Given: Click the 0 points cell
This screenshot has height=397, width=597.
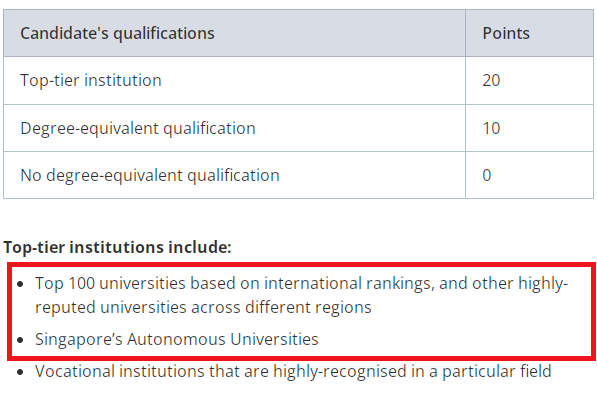Looking at the screenshot, I should [487, 175].
